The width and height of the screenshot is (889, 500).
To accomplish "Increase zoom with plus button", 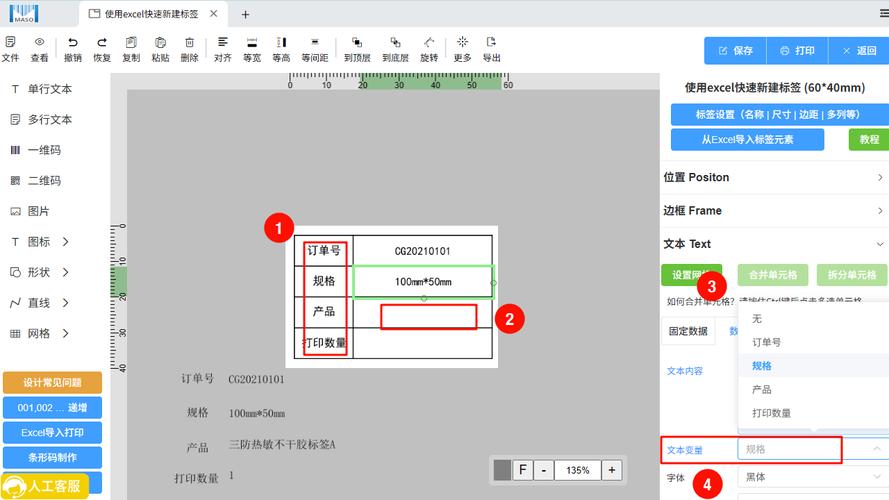I will tap(612, 470).
